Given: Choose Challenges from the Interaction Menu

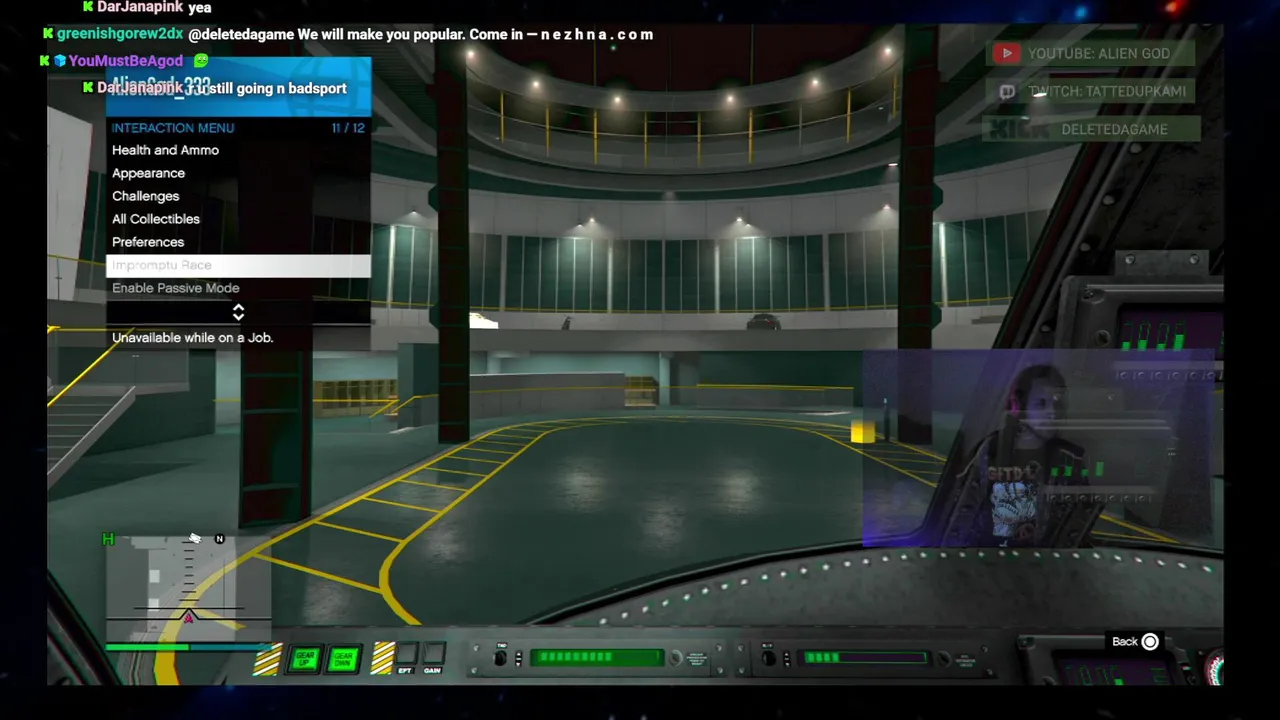Looking at the screenshot, I should [x=238, y=196].
